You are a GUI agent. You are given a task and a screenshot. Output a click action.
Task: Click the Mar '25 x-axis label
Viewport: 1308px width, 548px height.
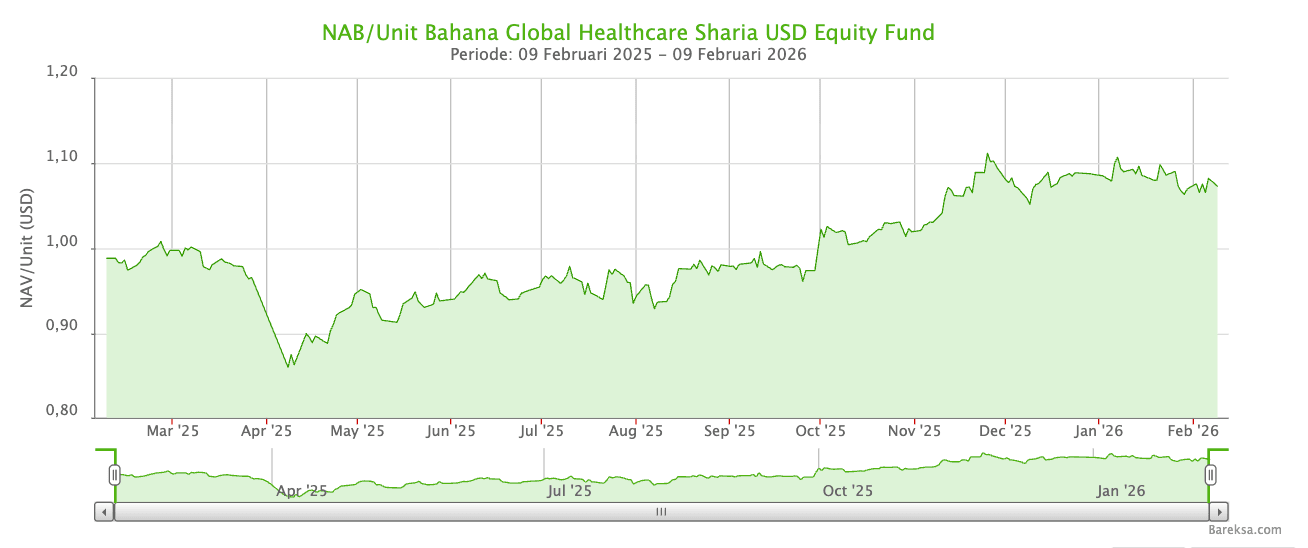coord(173,431)
